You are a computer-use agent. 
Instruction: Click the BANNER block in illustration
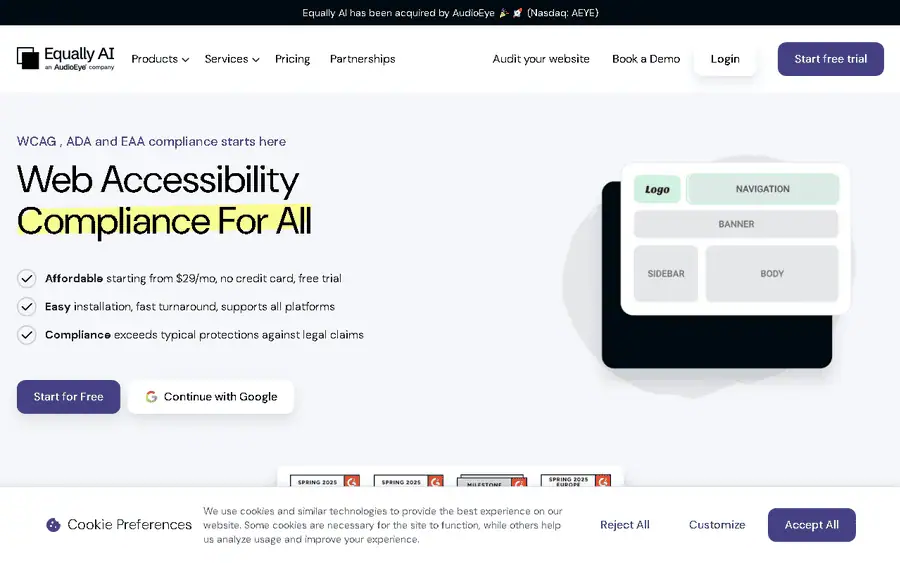(736, 224)
